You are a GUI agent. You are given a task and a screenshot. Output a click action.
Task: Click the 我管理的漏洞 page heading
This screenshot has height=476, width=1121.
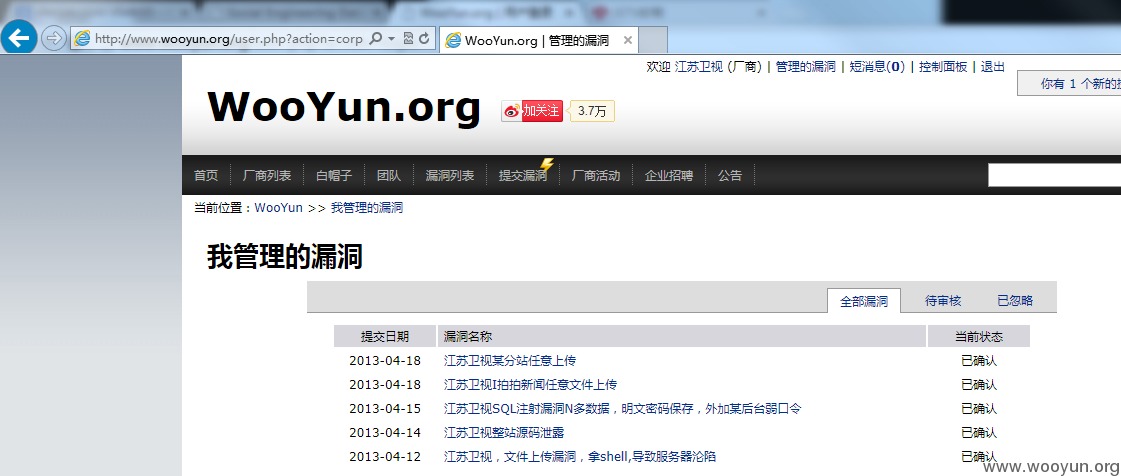click(285, 257)
